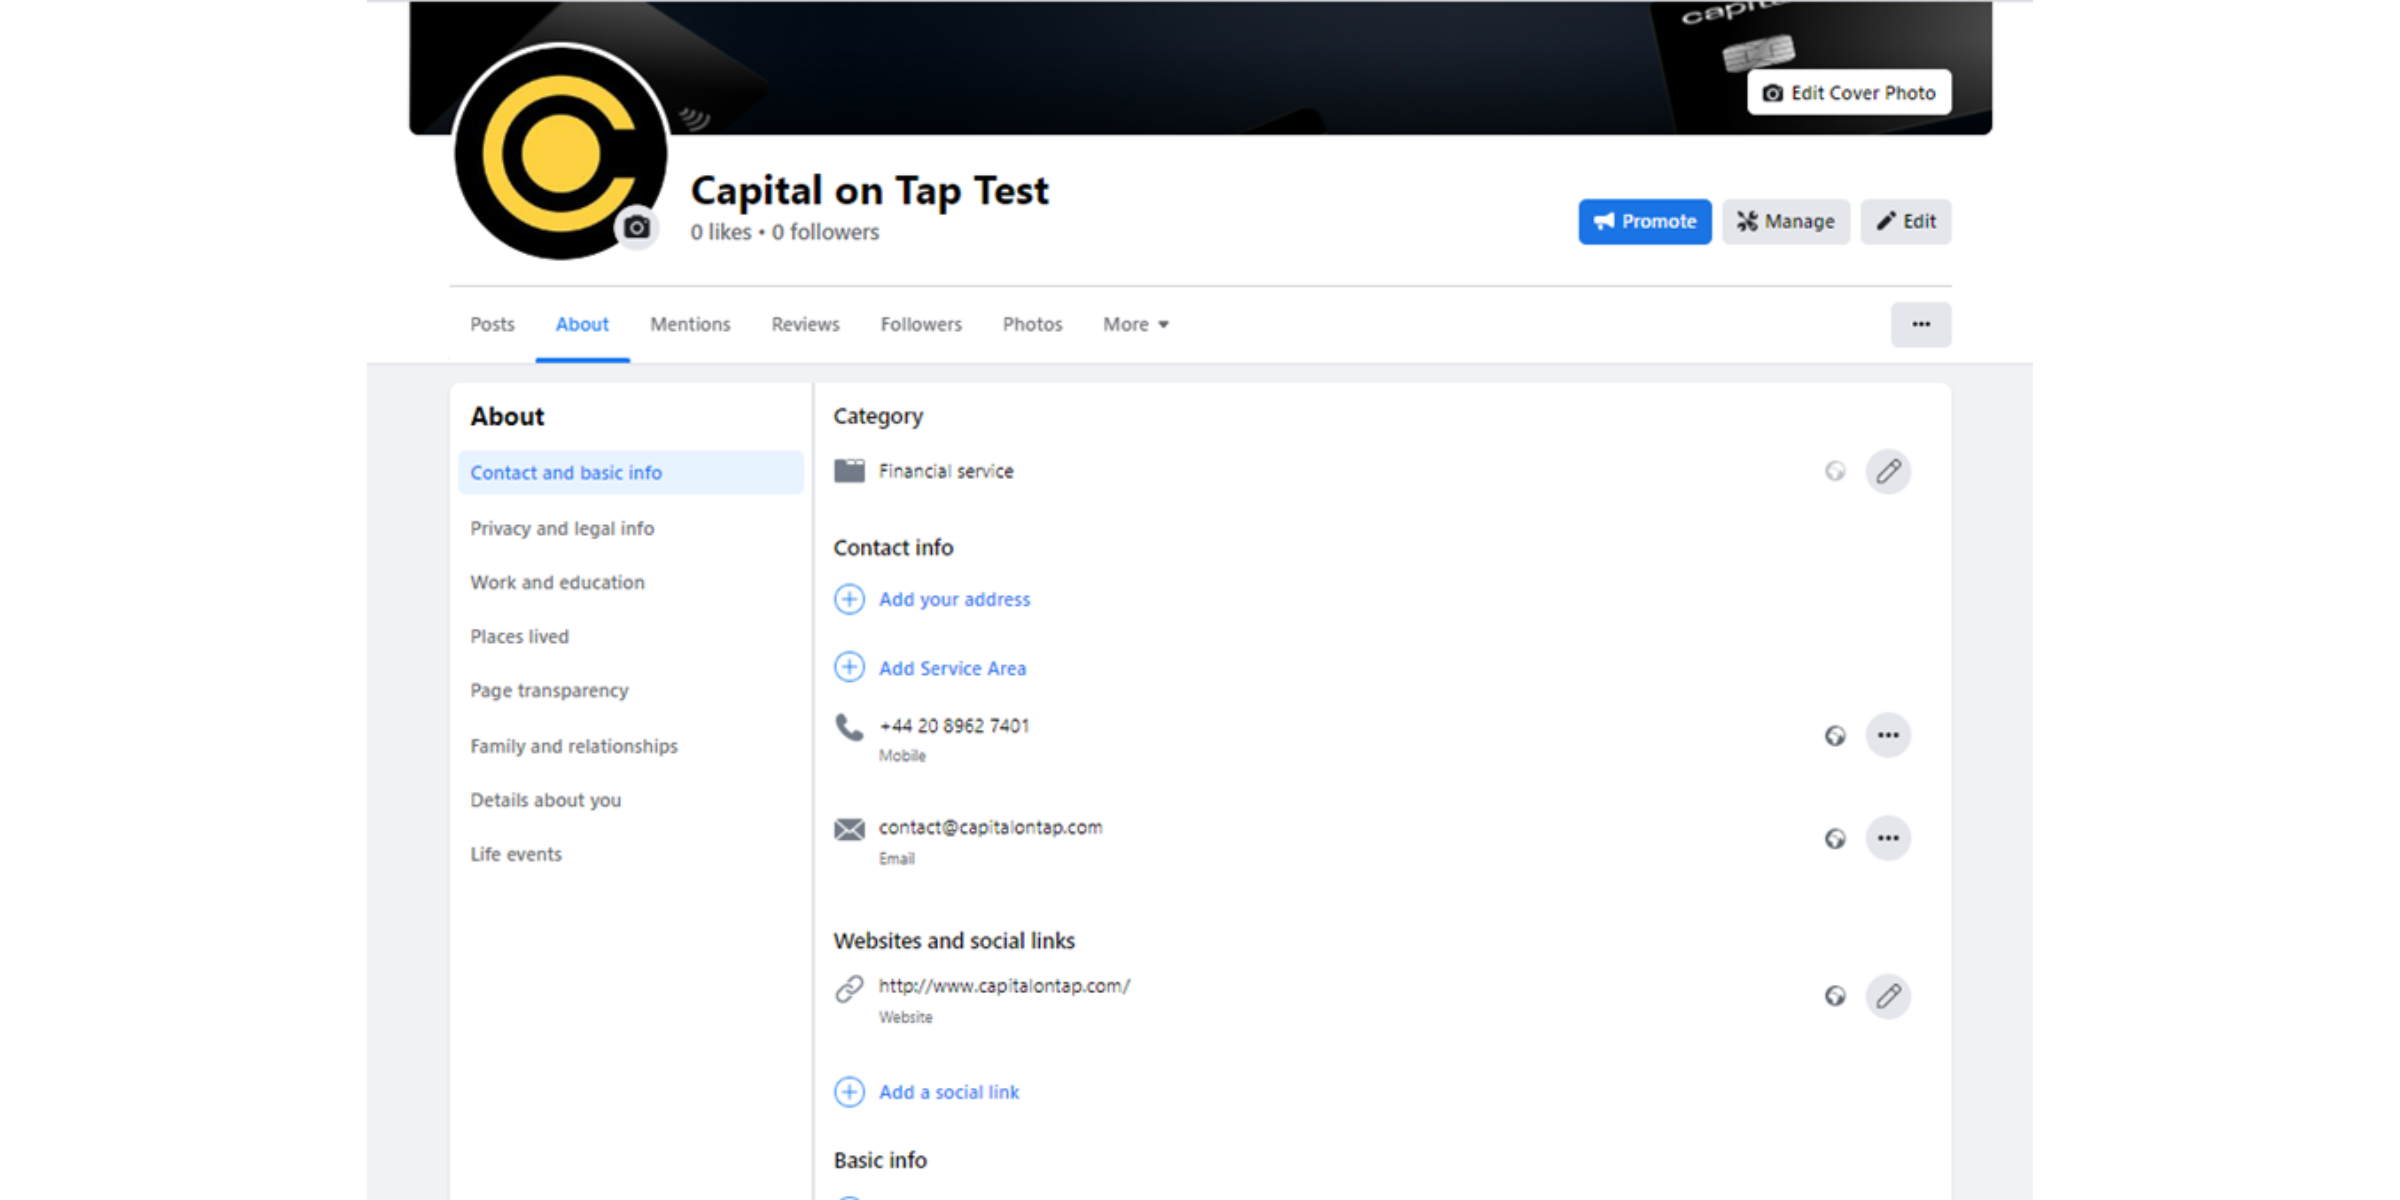
Task: Click the Add a social link text
Action: (x=949, y=1092)
